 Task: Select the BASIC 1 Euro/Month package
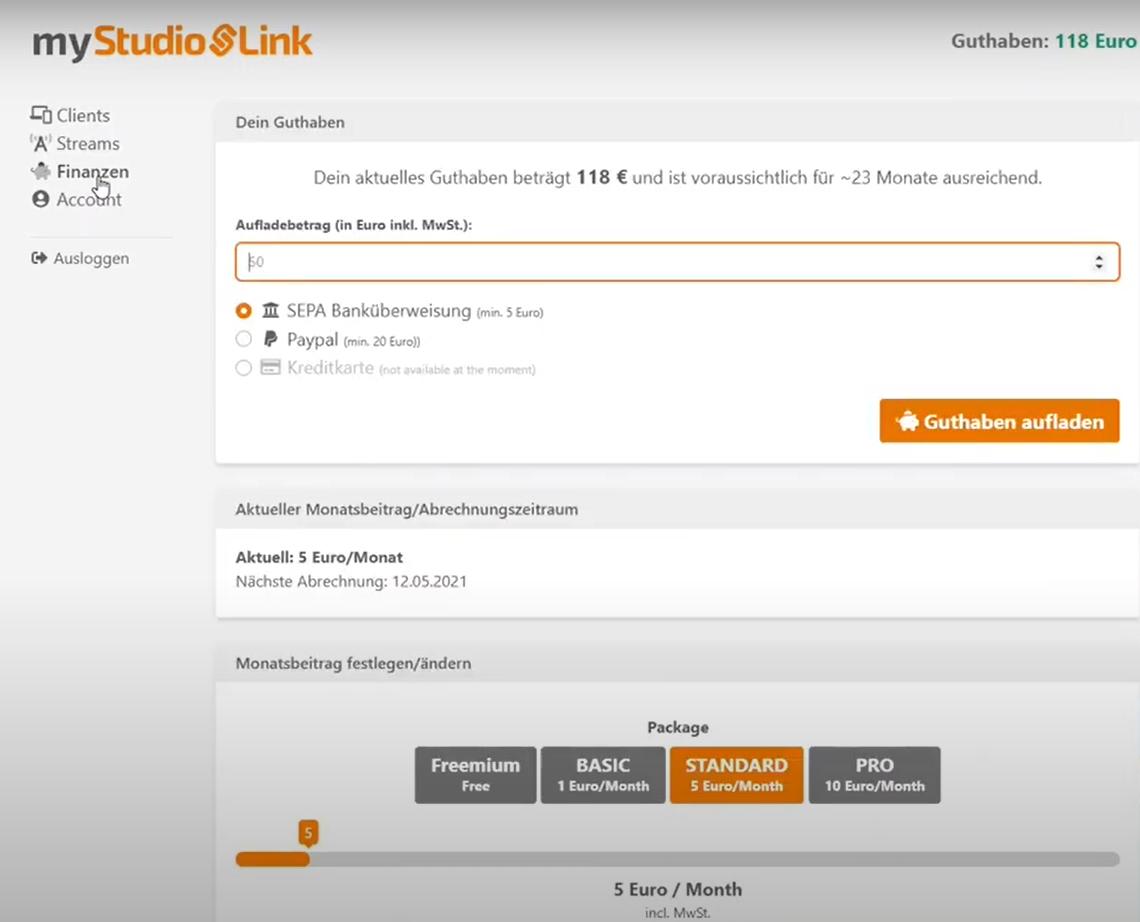click(603, 774)
